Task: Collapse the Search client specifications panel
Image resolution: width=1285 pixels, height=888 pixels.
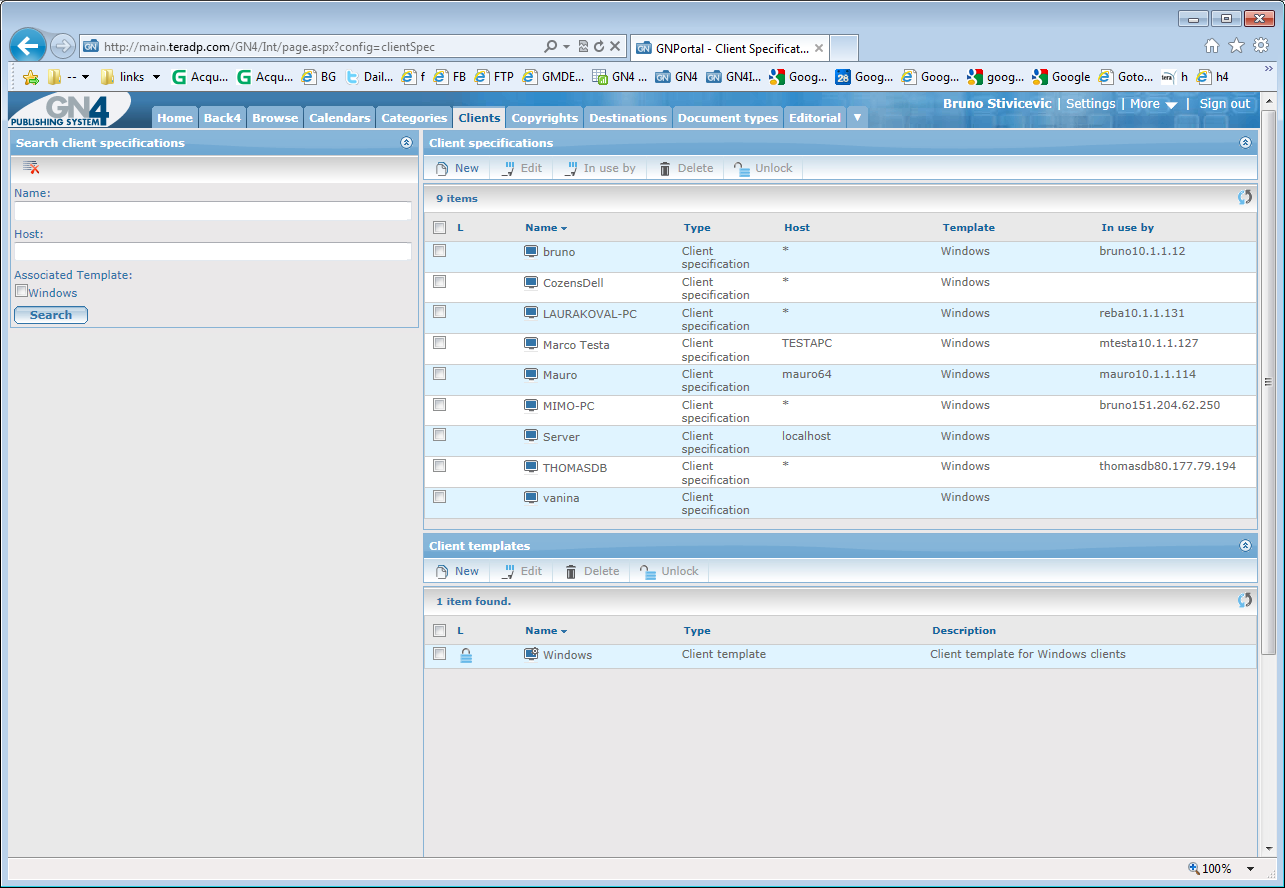Action: click(x=406, y=143)
